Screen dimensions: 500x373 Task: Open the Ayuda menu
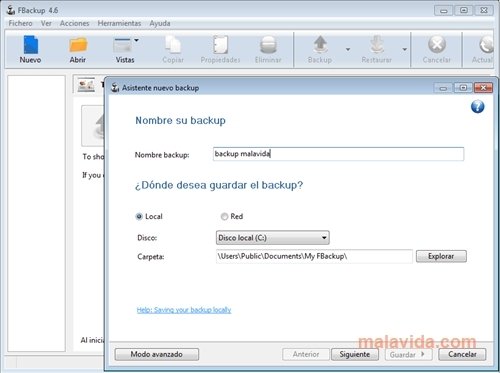click(160, 23)
